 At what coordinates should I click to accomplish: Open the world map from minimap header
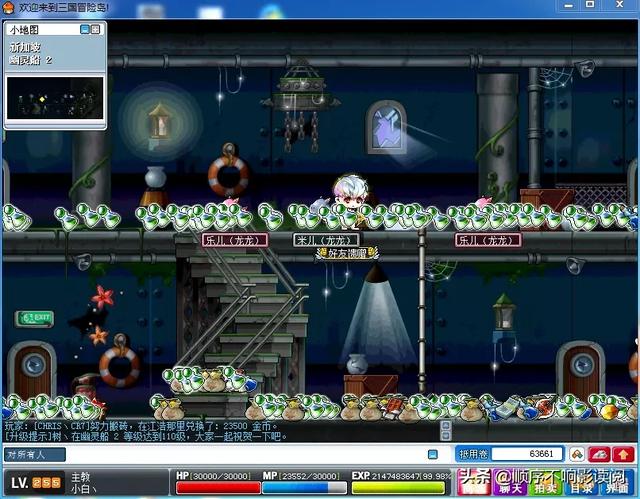[95, 29]
